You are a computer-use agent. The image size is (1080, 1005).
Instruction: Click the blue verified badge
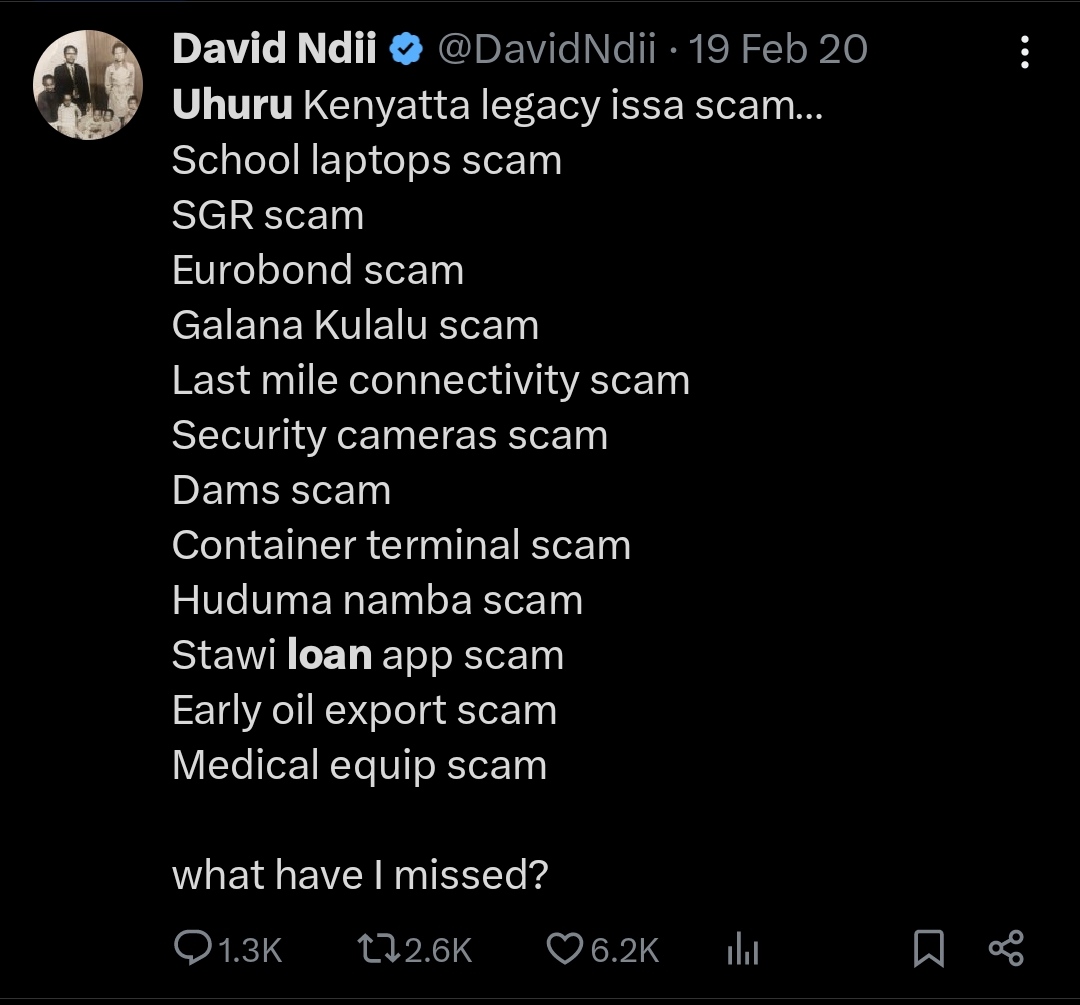(406, 50)
